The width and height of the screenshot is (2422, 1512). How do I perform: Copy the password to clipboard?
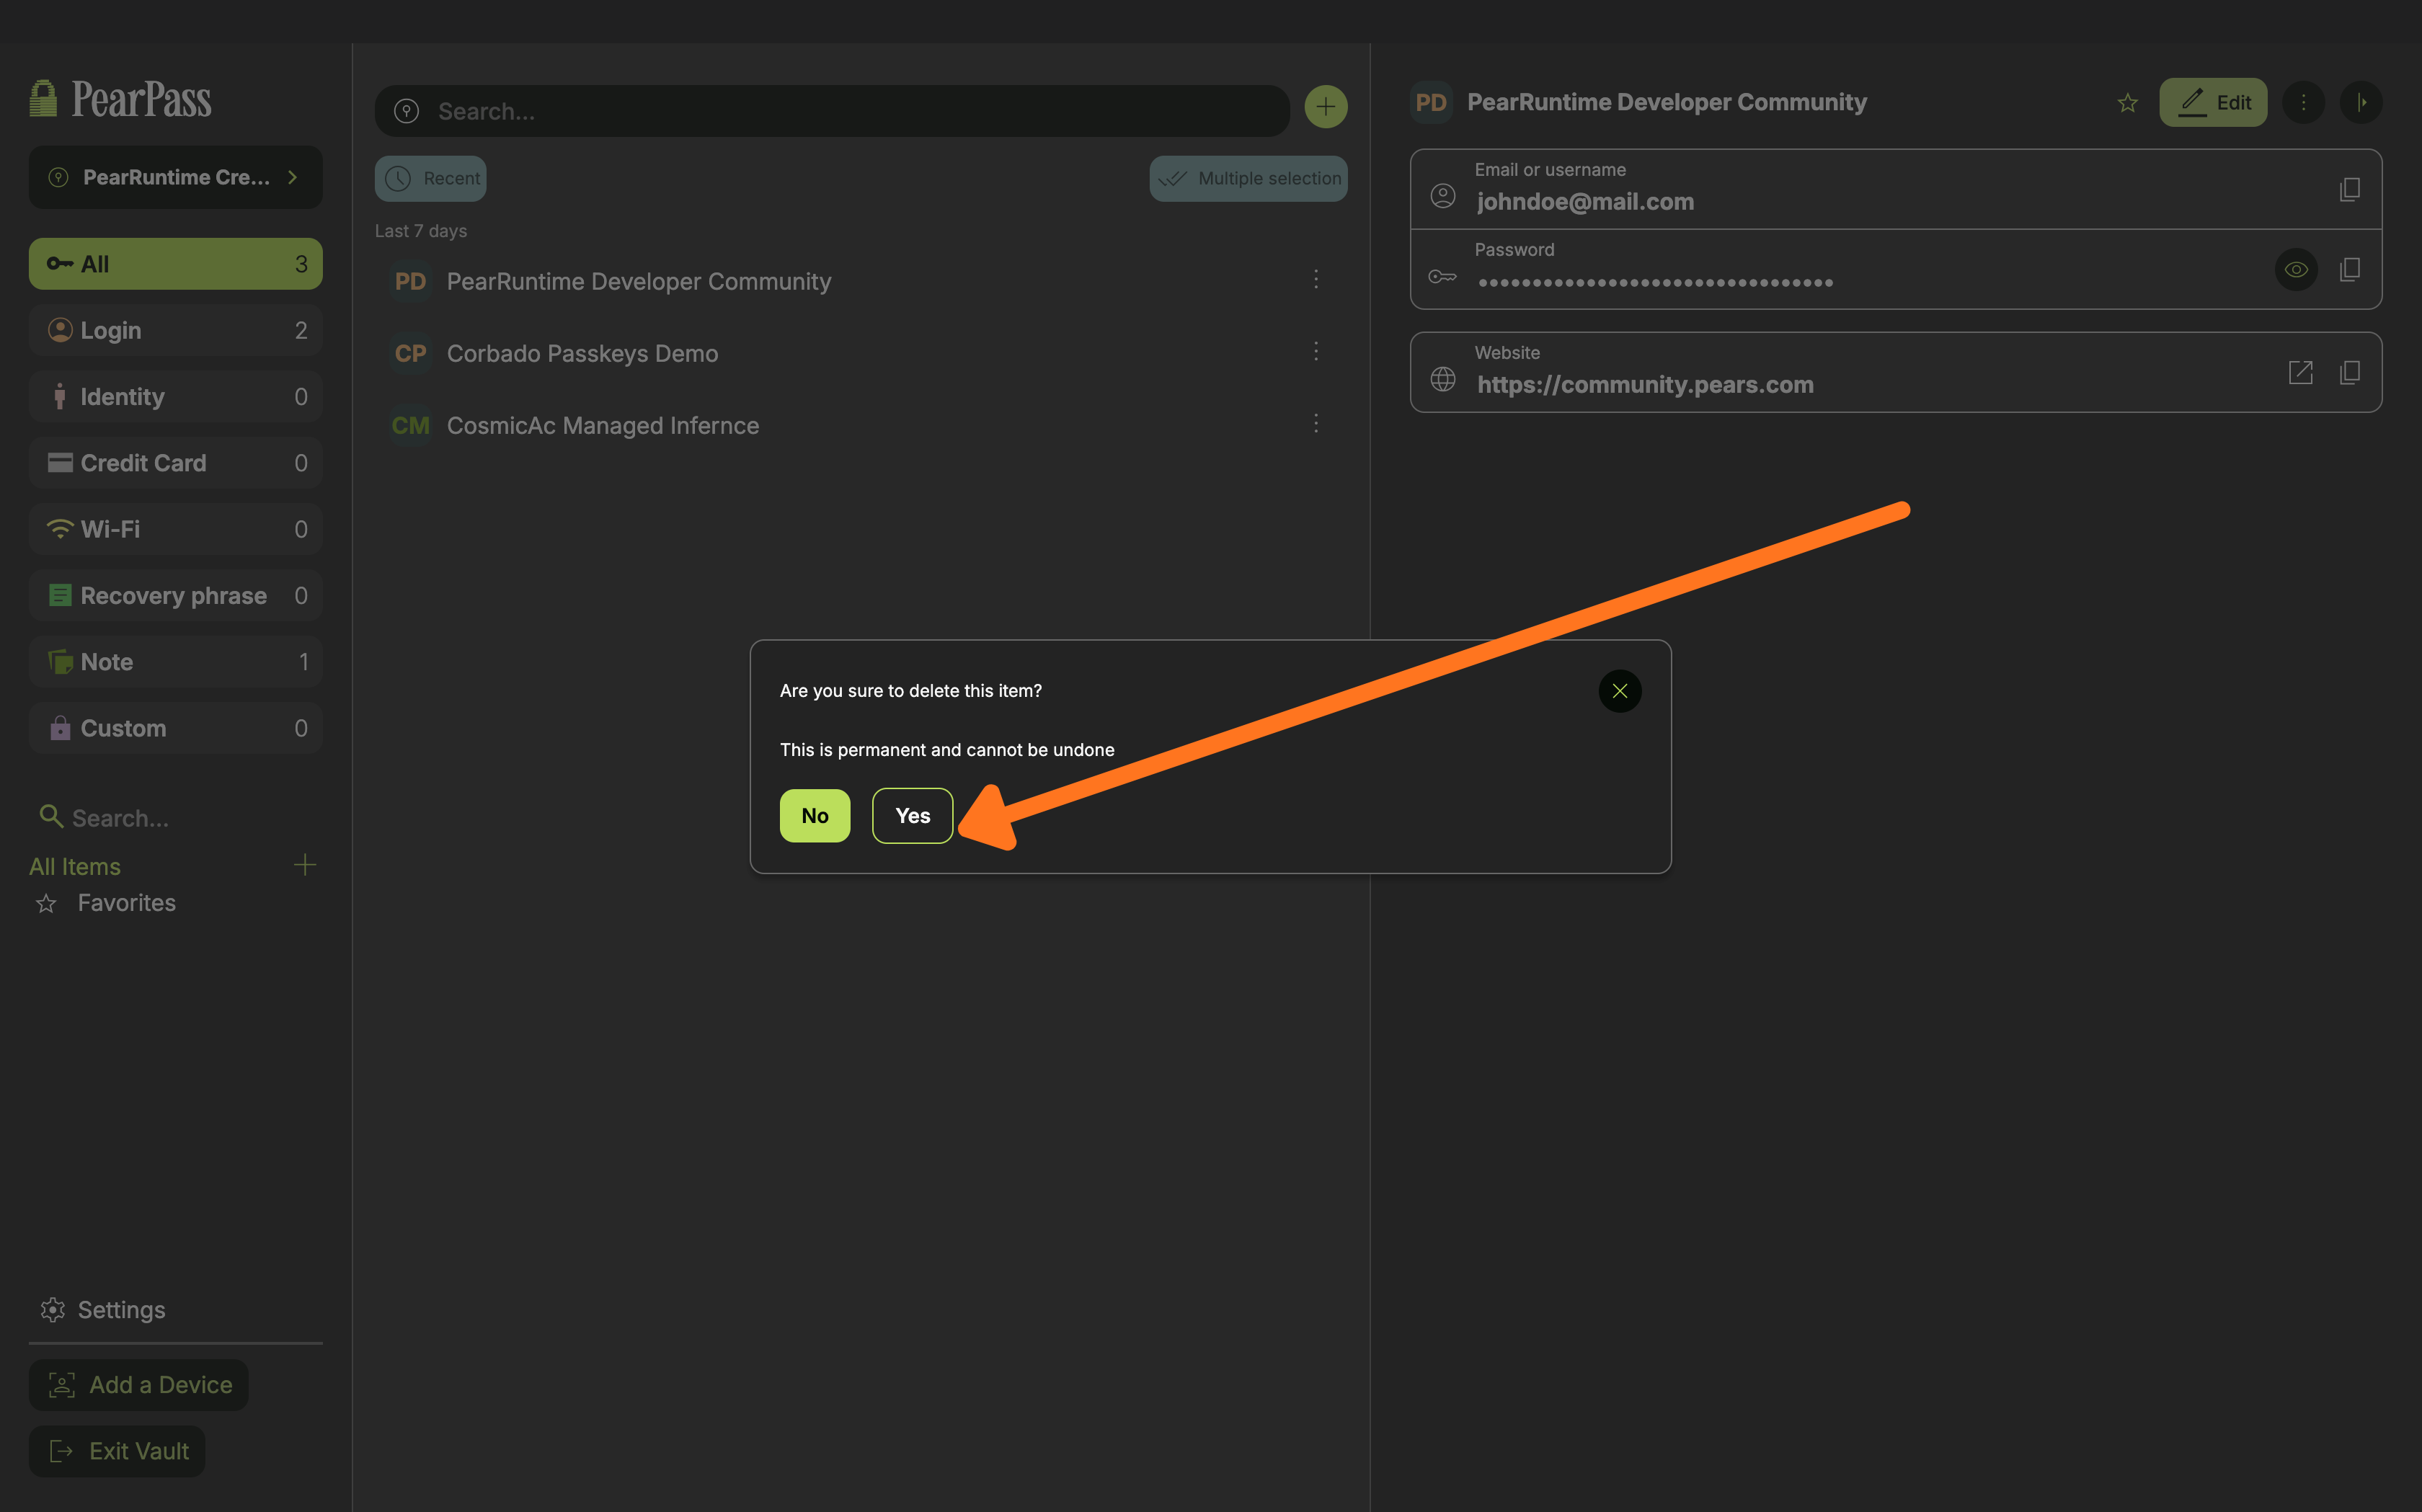[x=2349, y=269]
